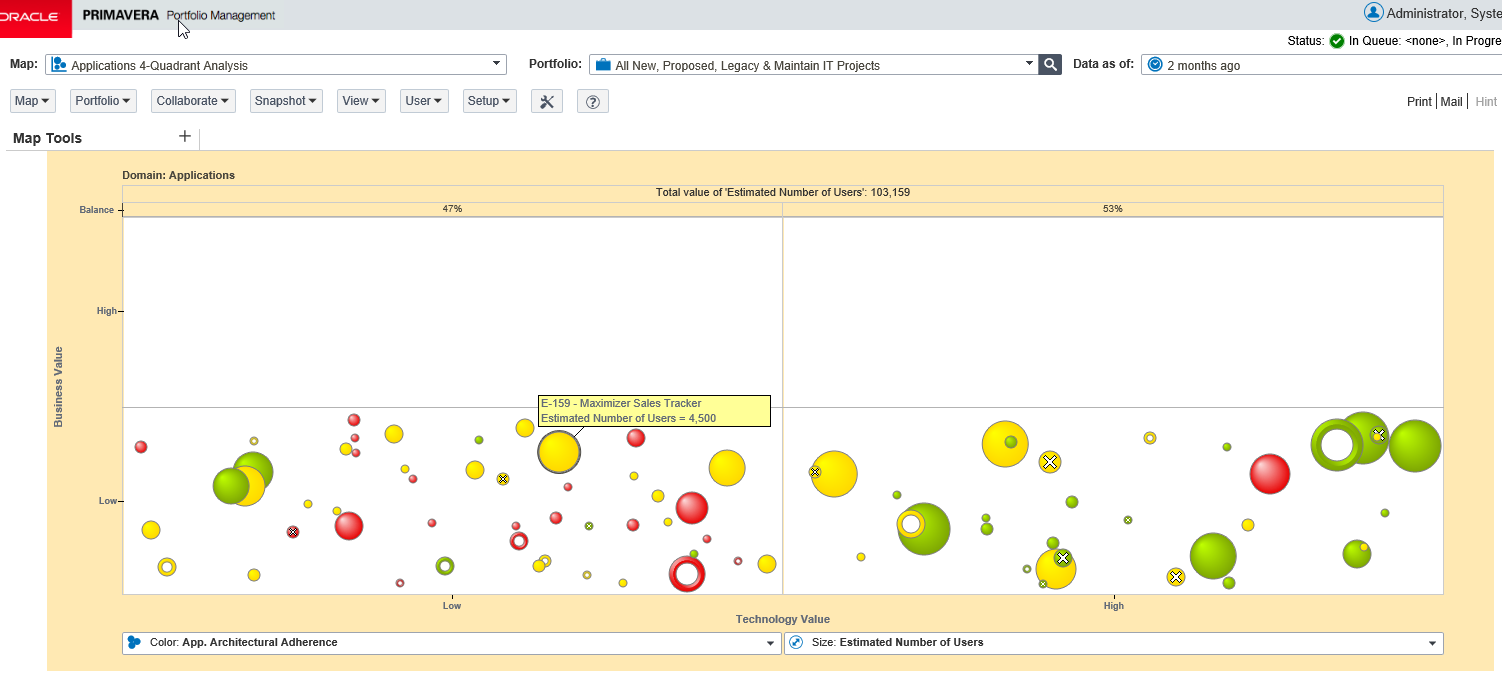This screenshot has width=1502, height=689.
Task: Click the map icon beside Applications 4-Quadrant Analysis
Action: click(58, 64)
